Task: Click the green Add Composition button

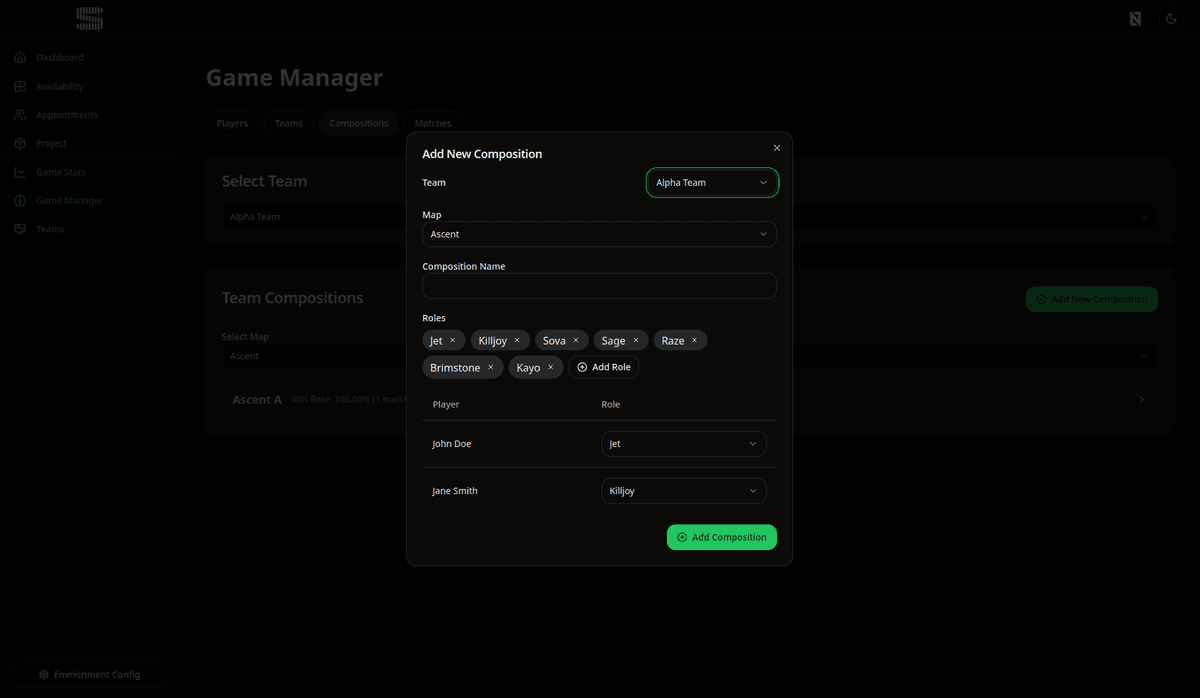Action: coord(722,537)
